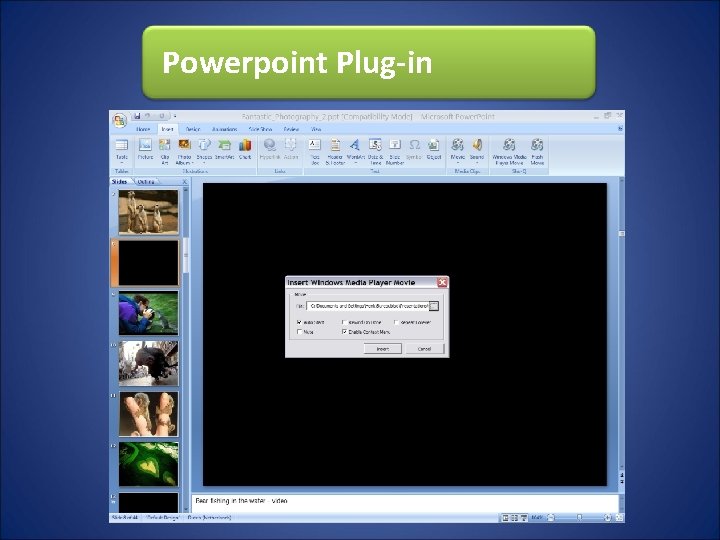Image resolution: width=720 pixels, height=540 pixels.
Task: Insert a SmartArt graphic
Action: 224,149
